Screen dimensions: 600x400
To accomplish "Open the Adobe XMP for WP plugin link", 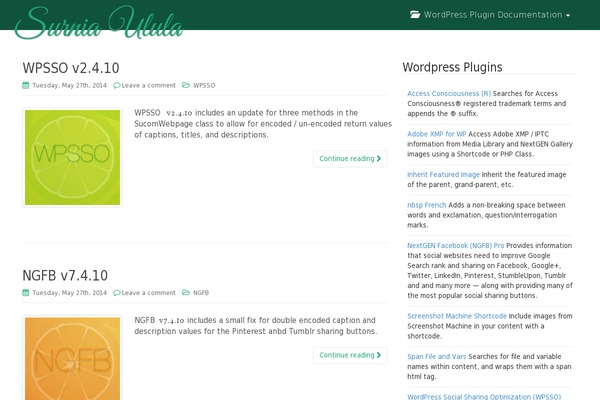I will tap(437, 134).
